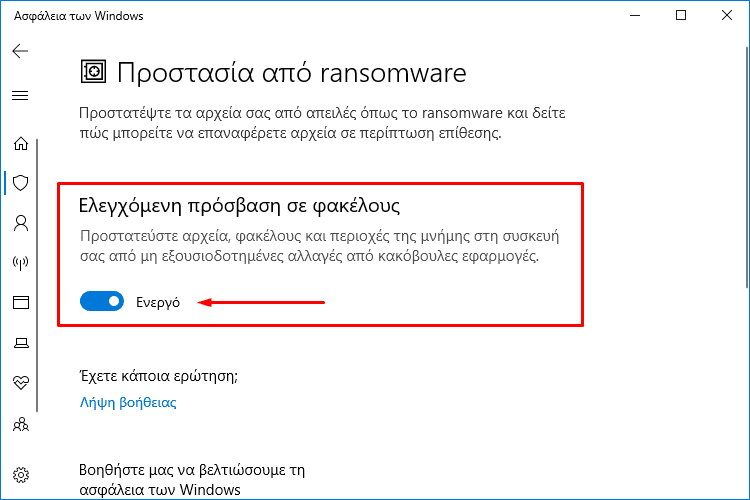Viewport: 750px width, 500px height.
Task: Click the Ελεγχόμενη πρόσβαση σε φακέλους heading
Action: pyautogui.click(x=239, y=206)
